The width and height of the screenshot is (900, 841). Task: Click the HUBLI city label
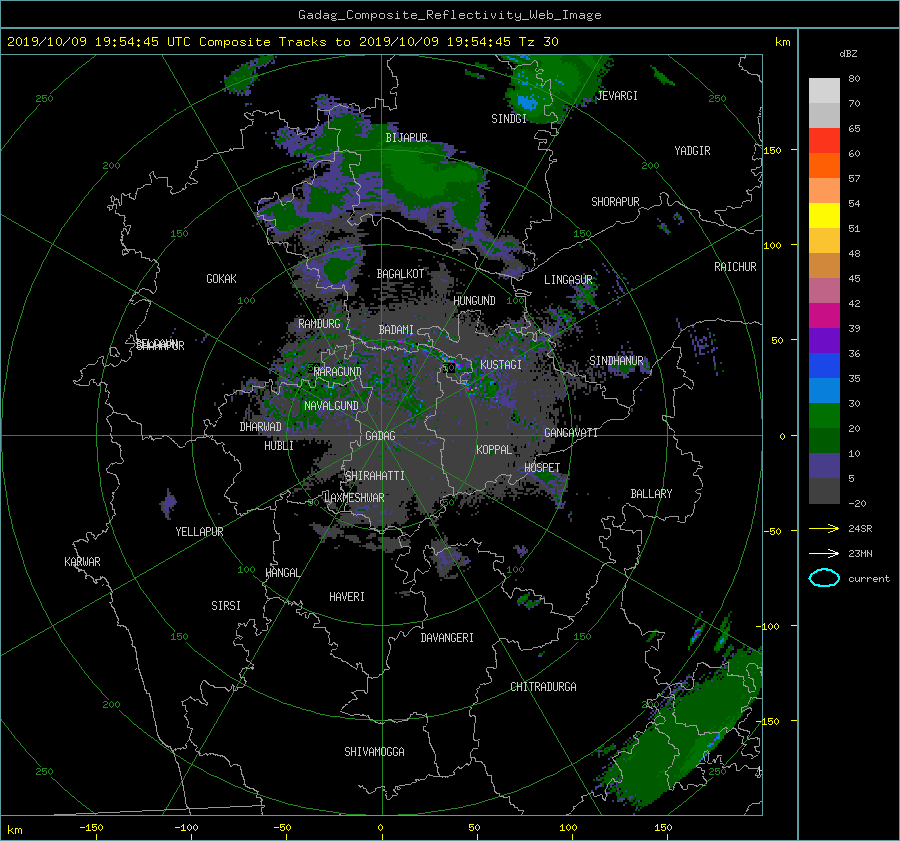[x=279, y=445]
